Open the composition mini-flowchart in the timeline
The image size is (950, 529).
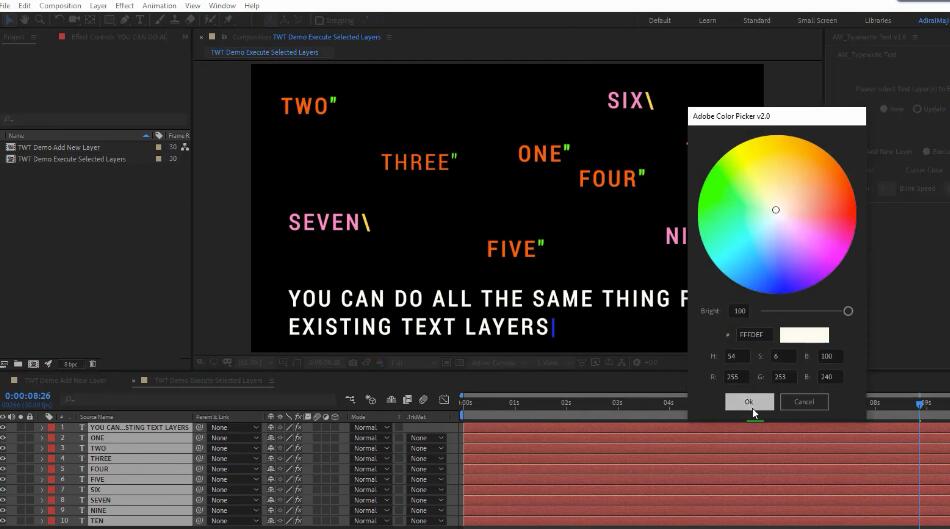[x=350, y=399]
